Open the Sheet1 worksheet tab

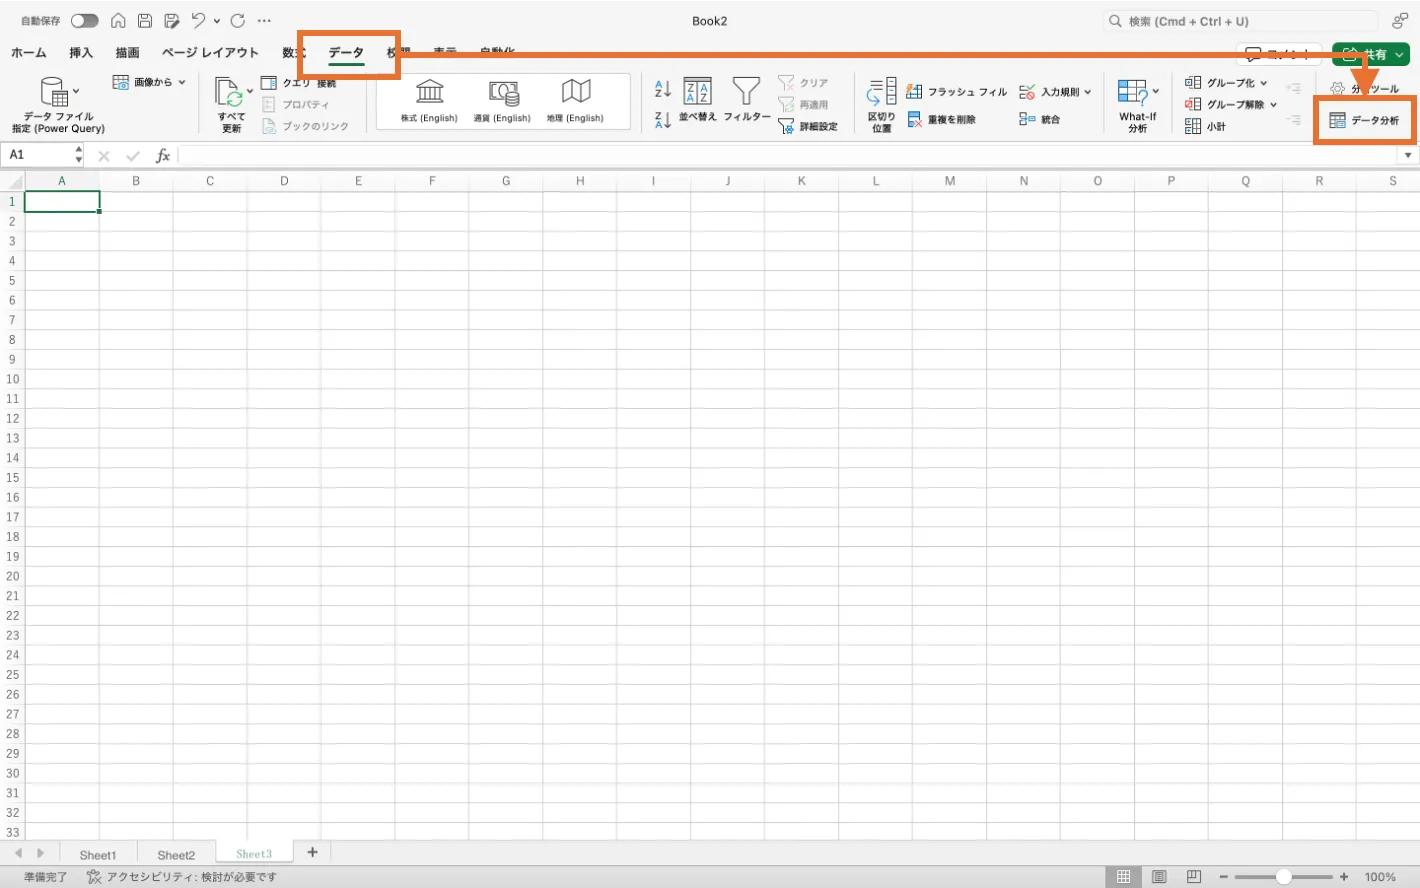click(98, 855)
